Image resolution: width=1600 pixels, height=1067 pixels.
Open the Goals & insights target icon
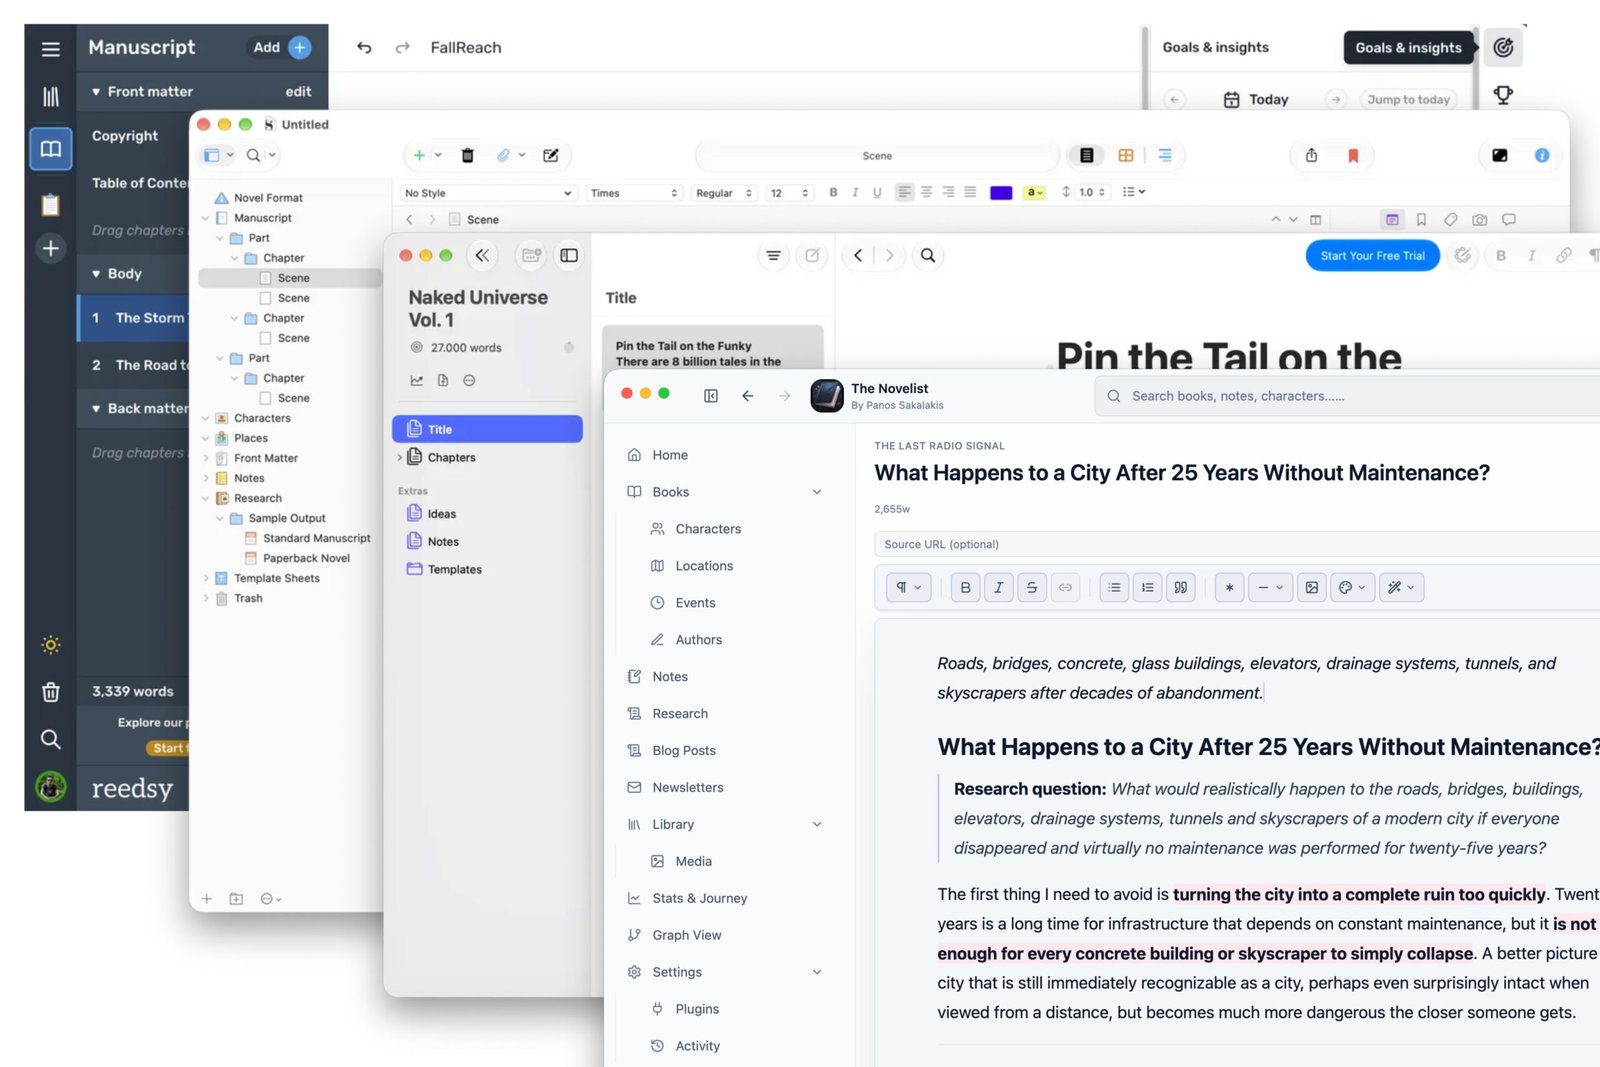1503,47
